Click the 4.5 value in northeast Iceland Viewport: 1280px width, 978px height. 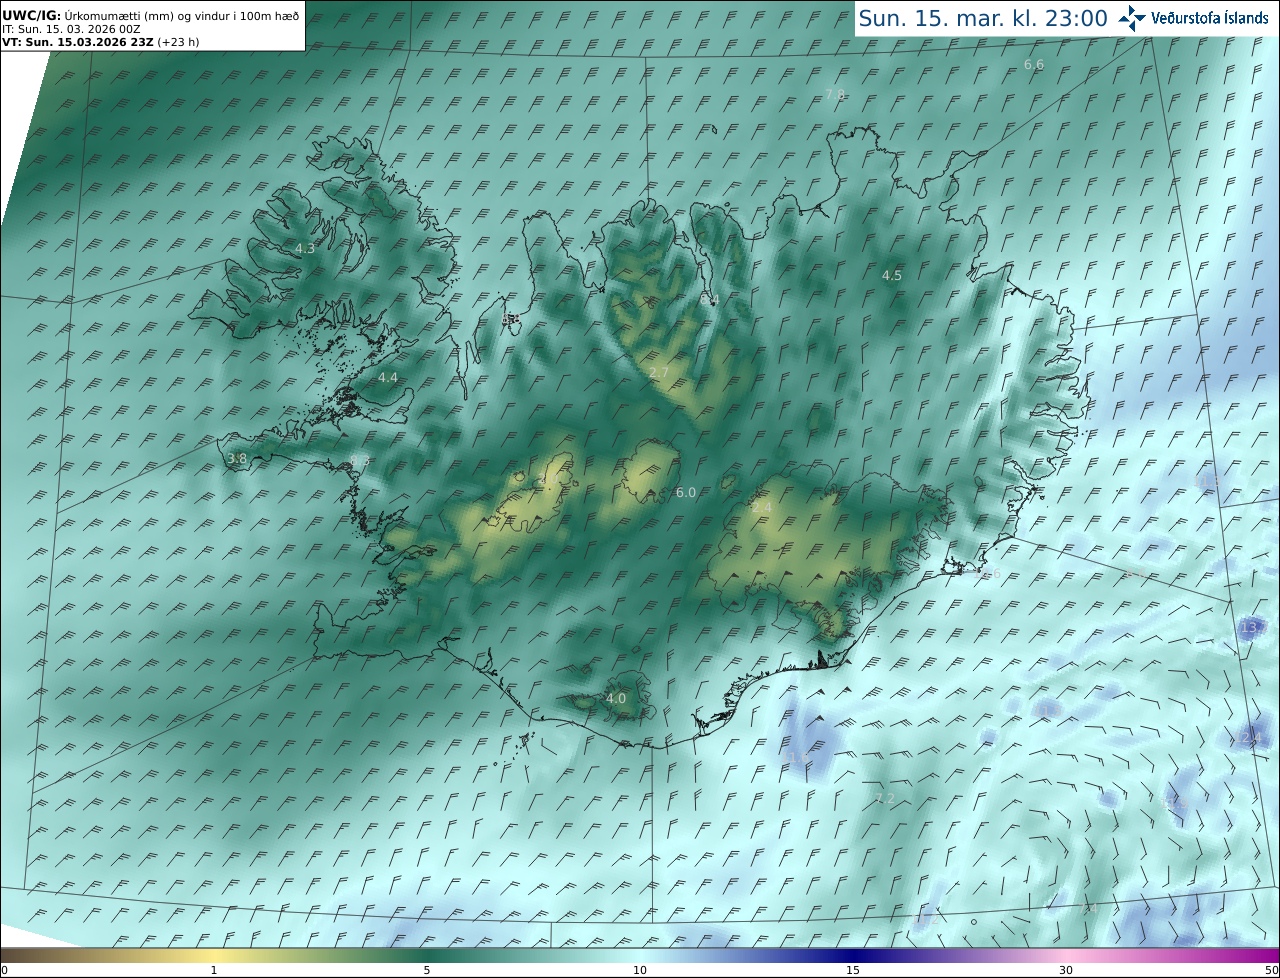(892, 275)
